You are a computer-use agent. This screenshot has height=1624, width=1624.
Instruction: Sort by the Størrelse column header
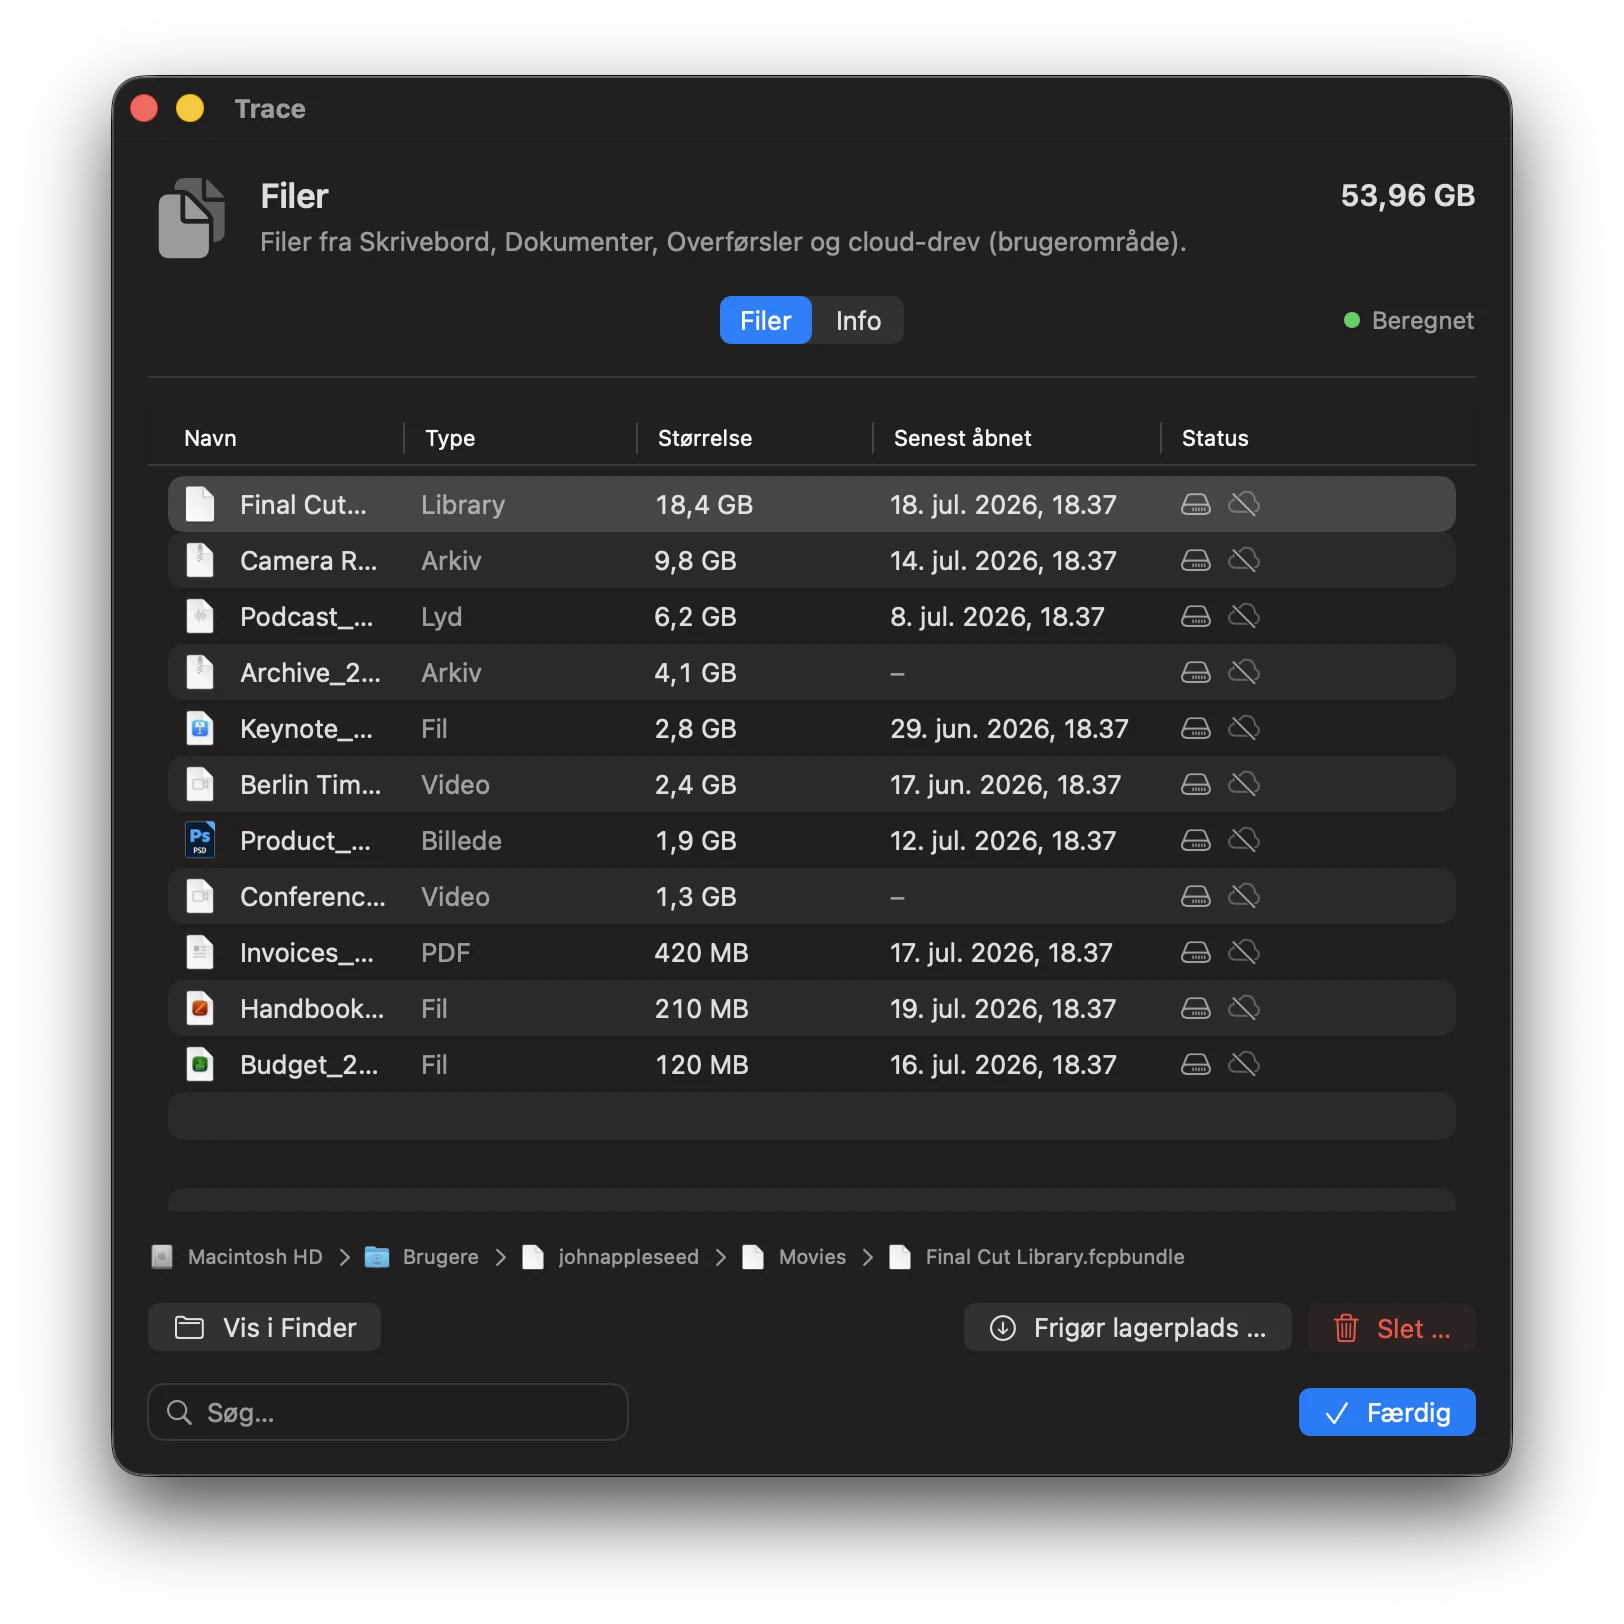[x=705, y=438]
